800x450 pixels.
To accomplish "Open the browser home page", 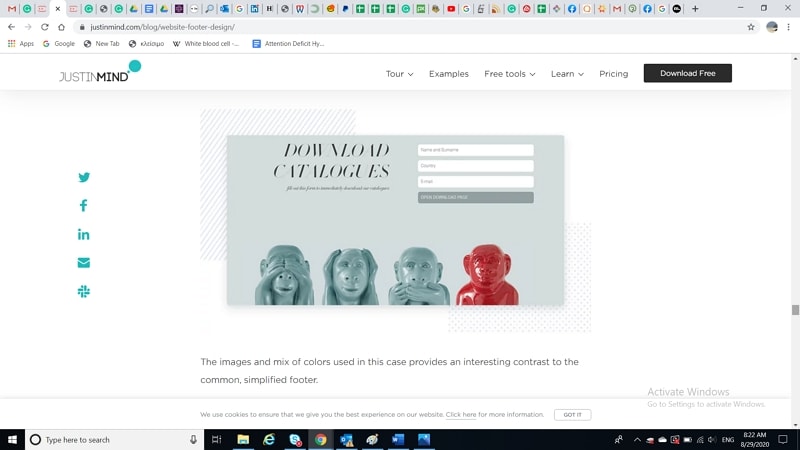I will [x=61, y=27].
